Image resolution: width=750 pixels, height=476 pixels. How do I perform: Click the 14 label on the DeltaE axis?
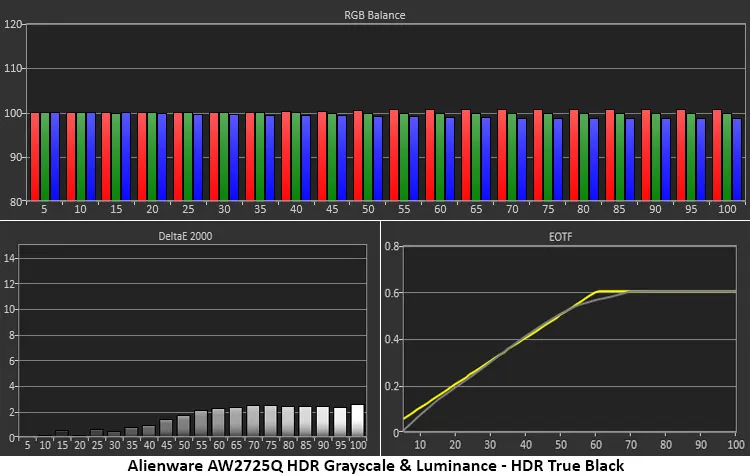point(11,258)
